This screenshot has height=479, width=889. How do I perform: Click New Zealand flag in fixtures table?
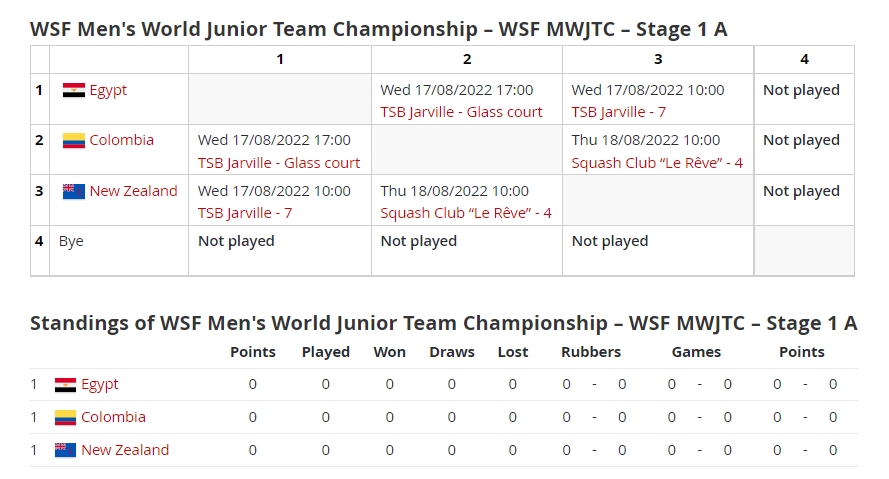click(x=73, y=191)
